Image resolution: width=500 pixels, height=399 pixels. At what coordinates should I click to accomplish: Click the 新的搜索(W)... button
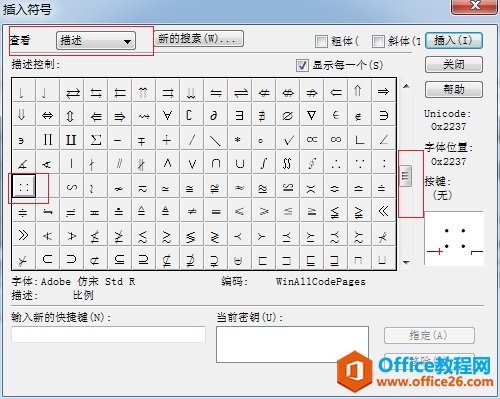pos(198,39)
